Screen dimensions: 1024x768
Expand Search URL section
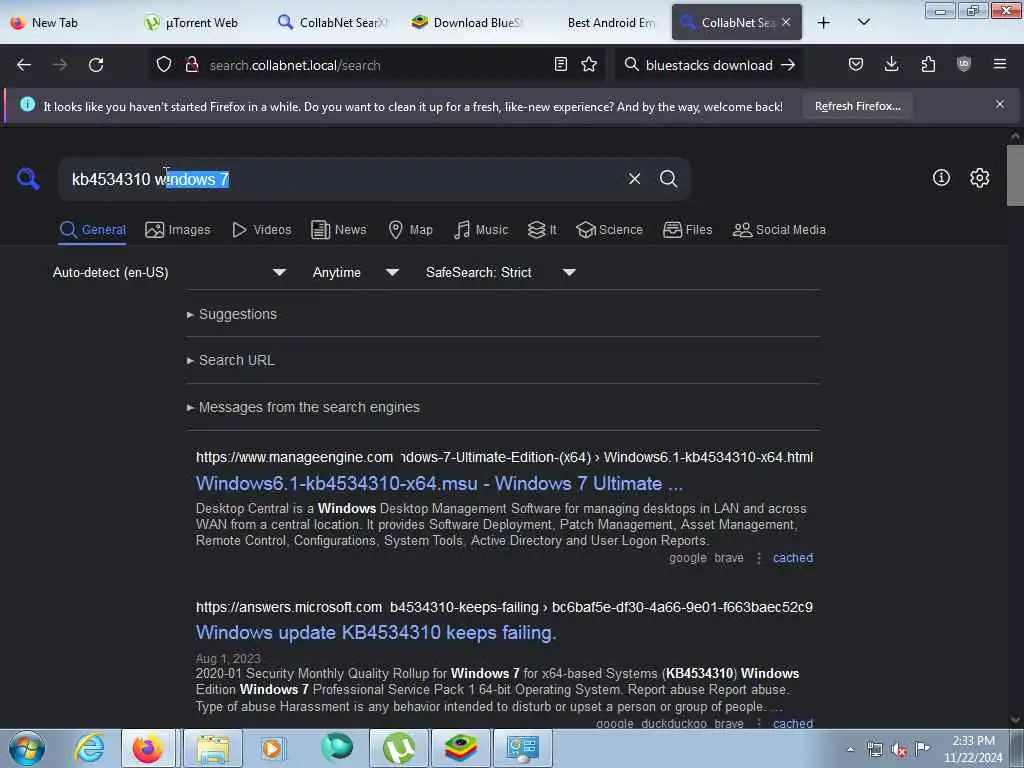(x=231, y=360)
